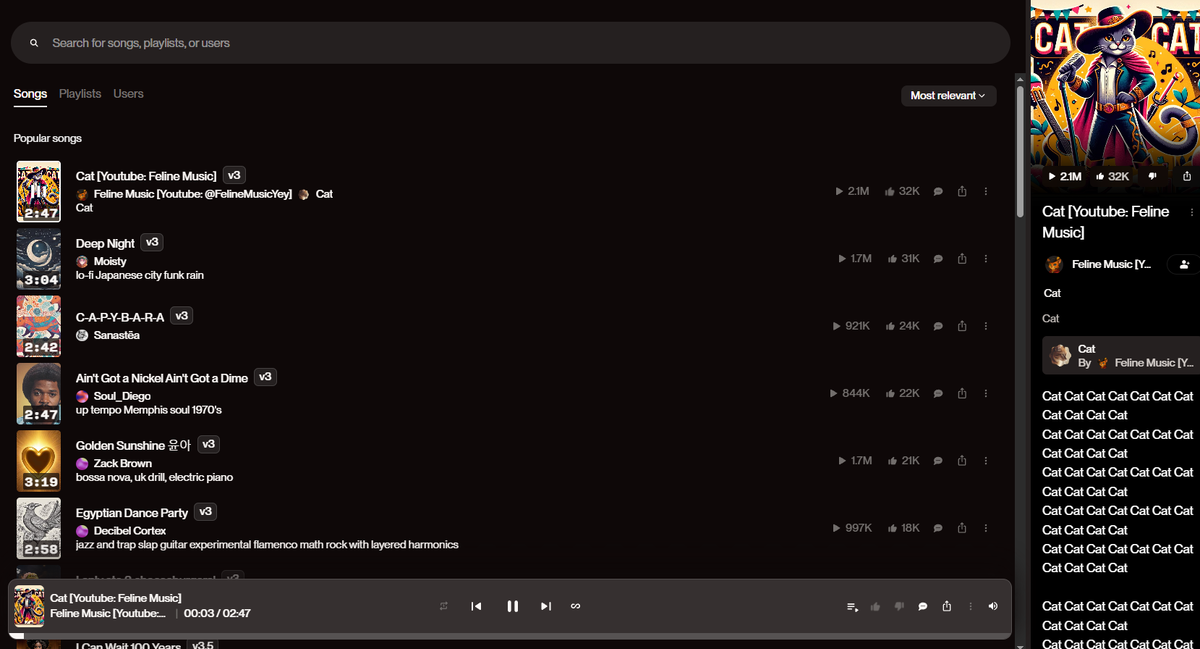Pause the currently playing song
Viewport: 1200px width, 649px height.
[x=512, y=606]
